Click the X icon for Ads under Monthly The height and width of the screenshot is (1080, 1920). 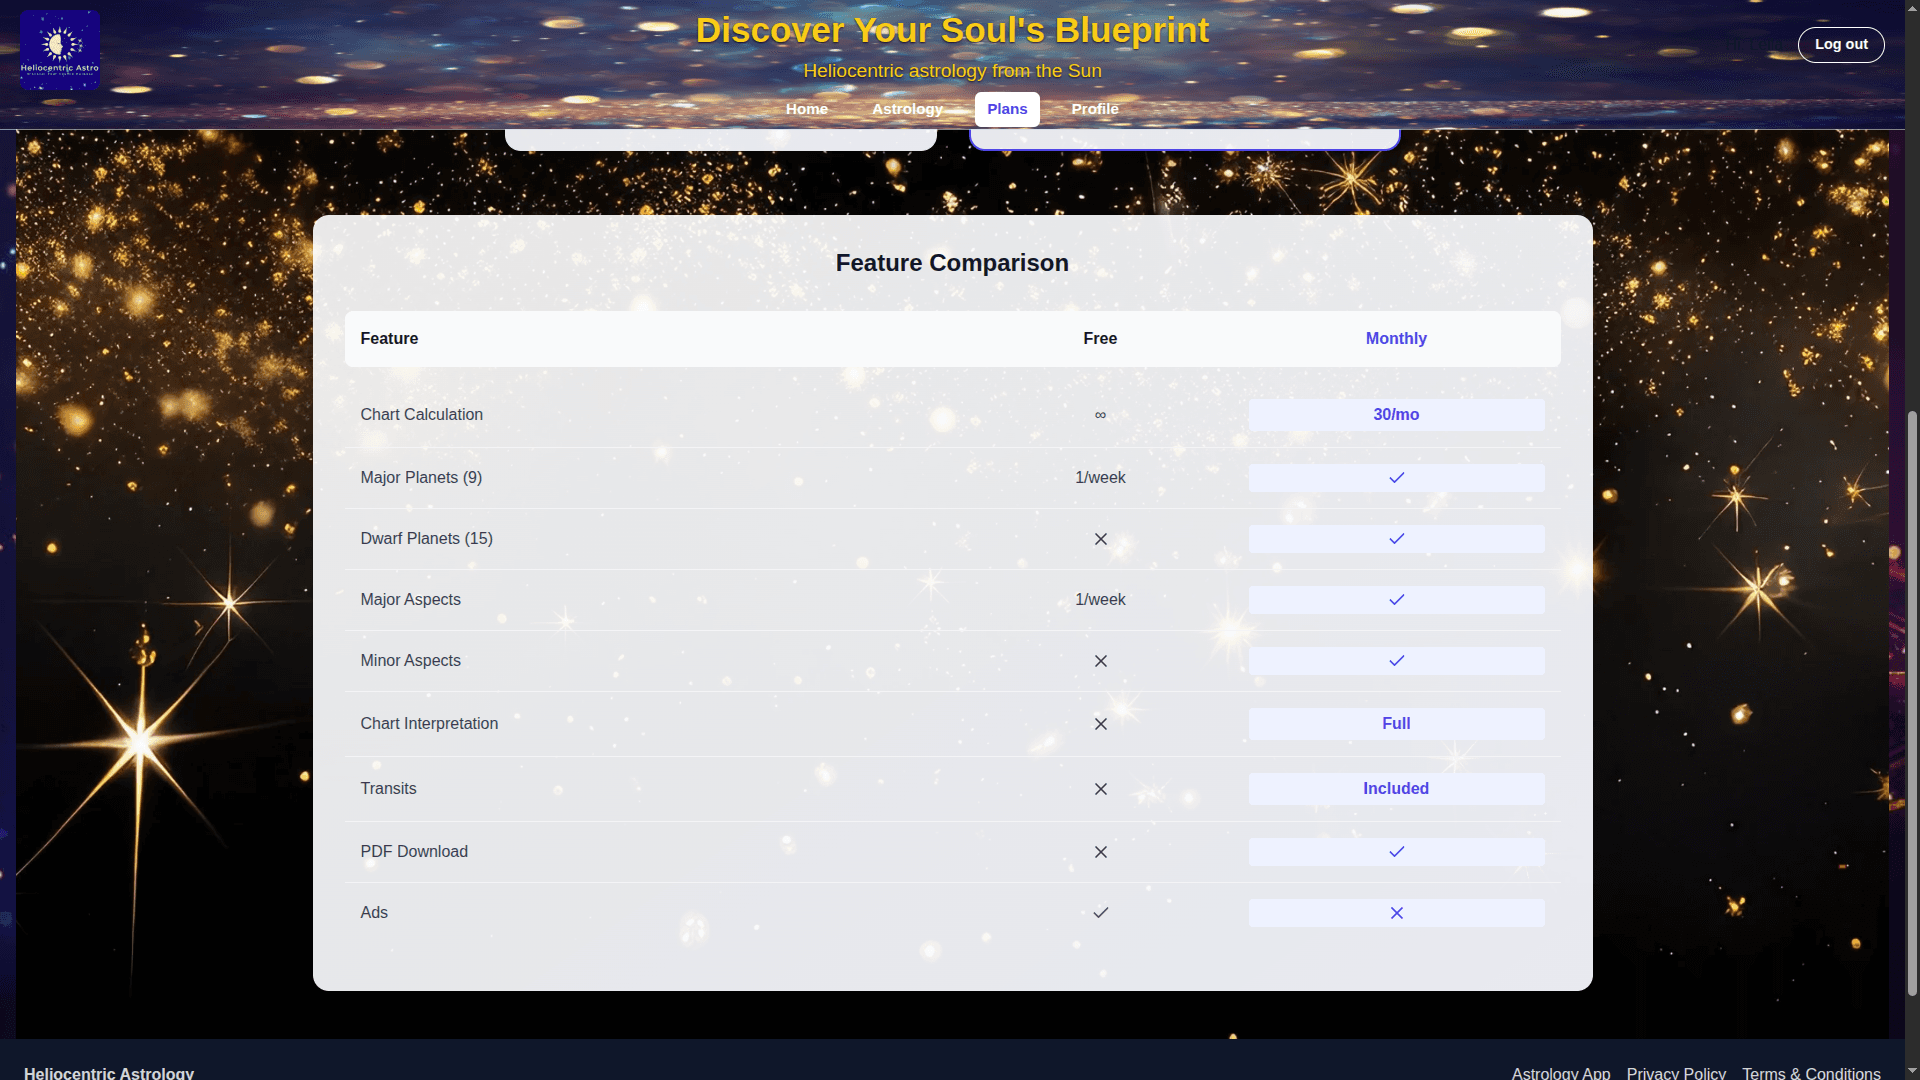coord(1396,912)
